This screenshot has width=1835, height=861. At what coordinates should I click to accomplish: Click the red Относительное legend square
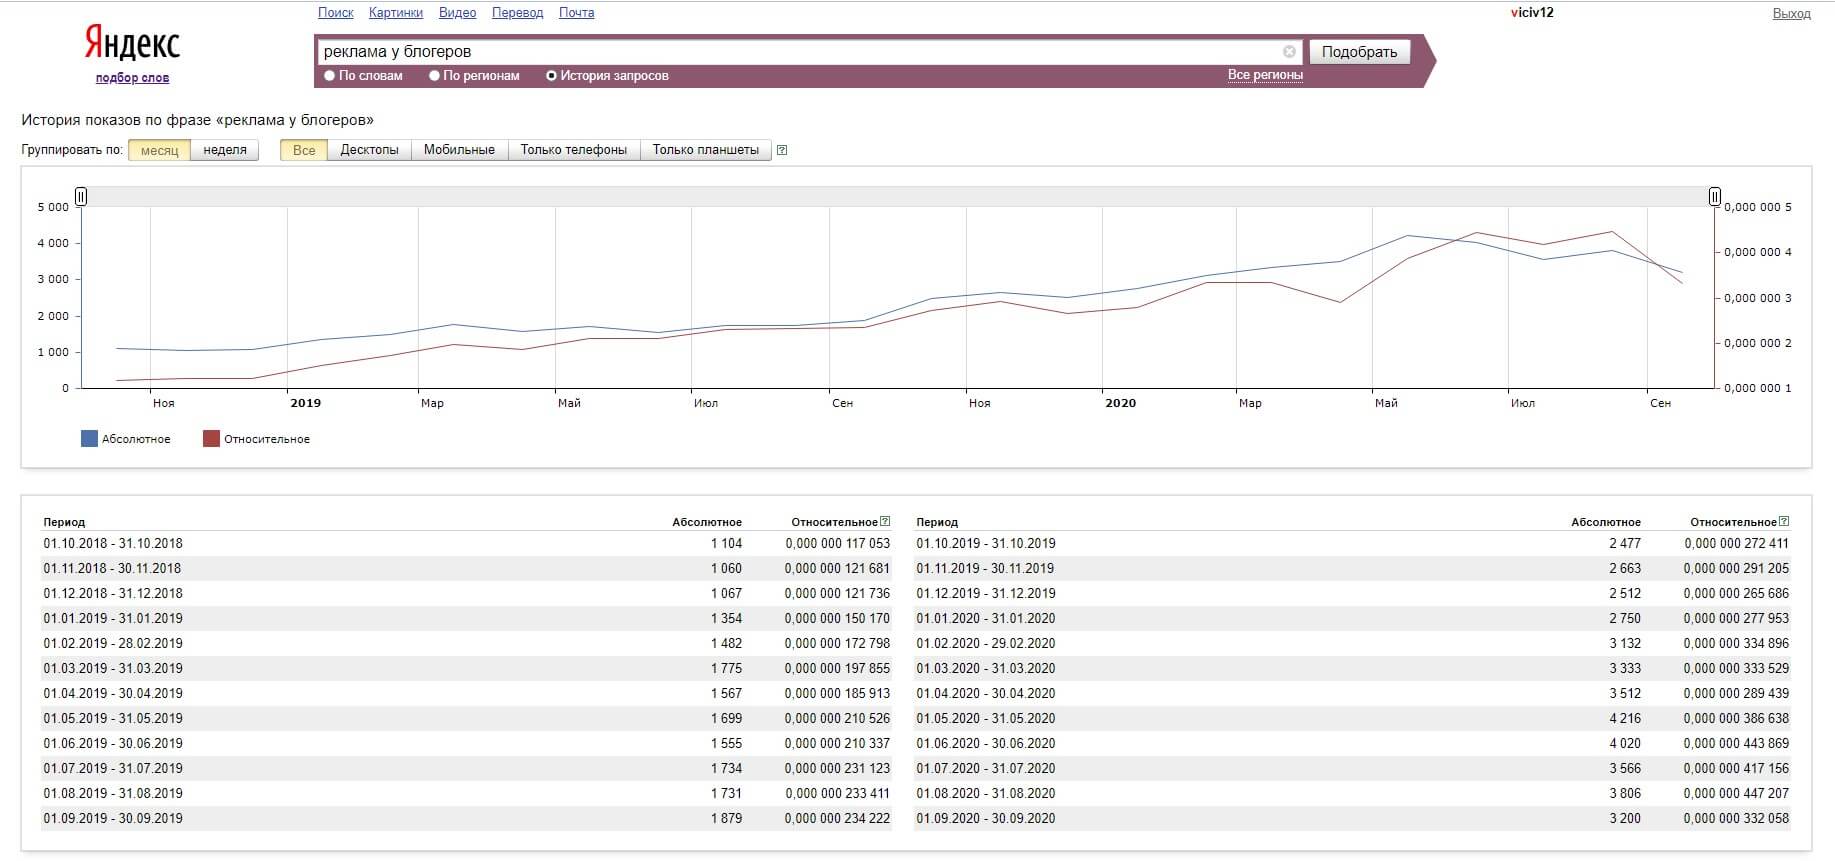[211, 439]
